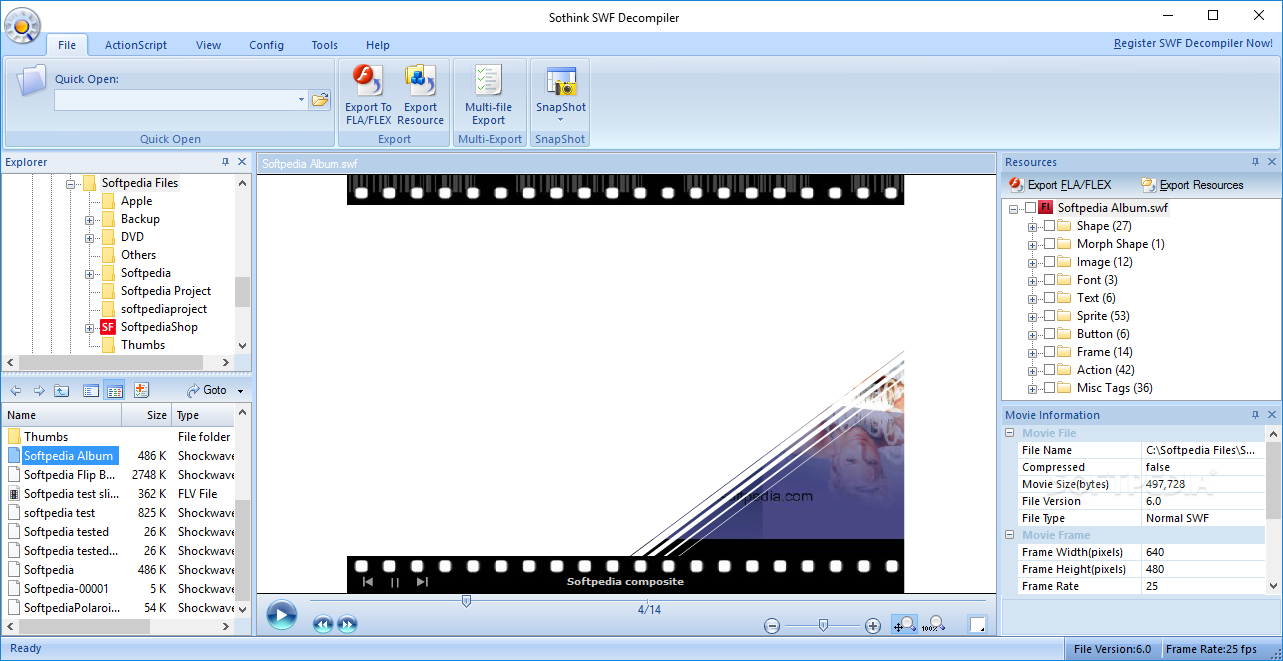Close the Explorer panel
Screen dimensions: 1283x661
242,162
